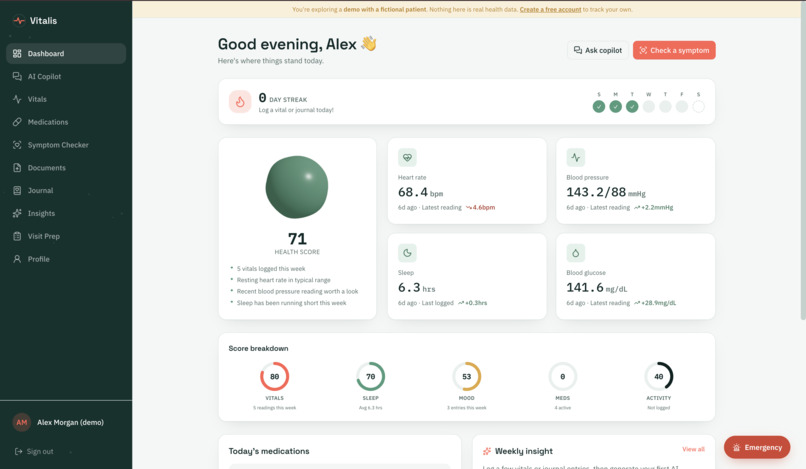Viewport: 806px width, 469px height.
Task: Click the Medications pill icon
Action: (x=17, y=122)
